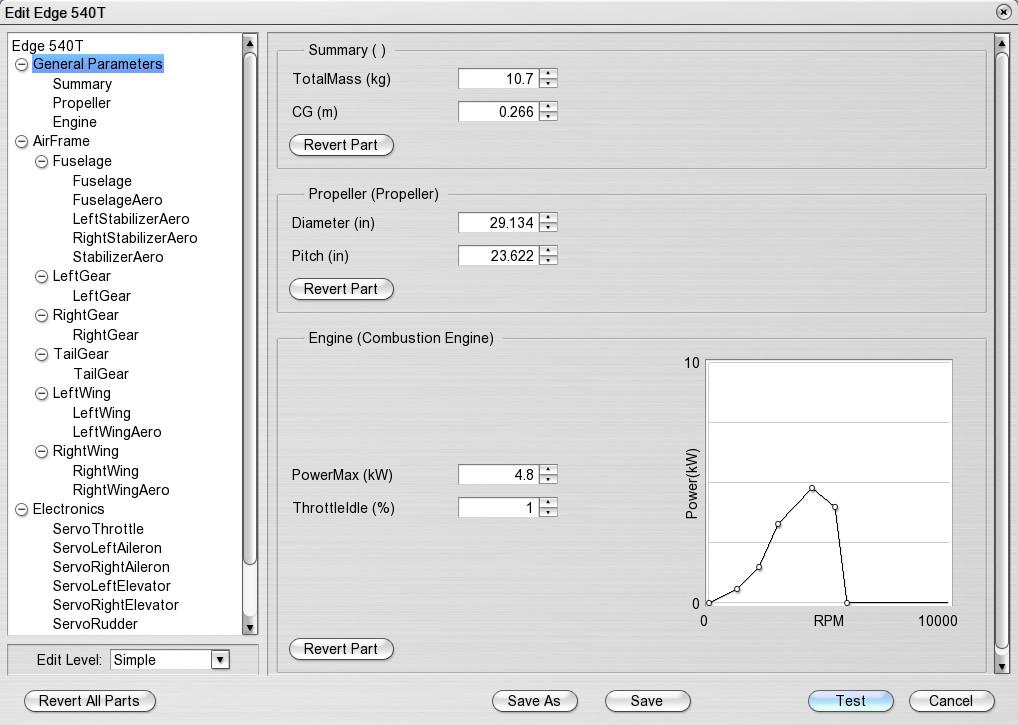Collapse the AirFrame tree node
The width and height of the screenshot is (1018, 725).
21,142
